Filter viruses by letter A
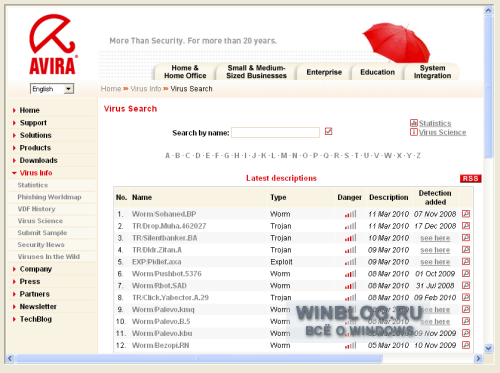 (167, 156)
